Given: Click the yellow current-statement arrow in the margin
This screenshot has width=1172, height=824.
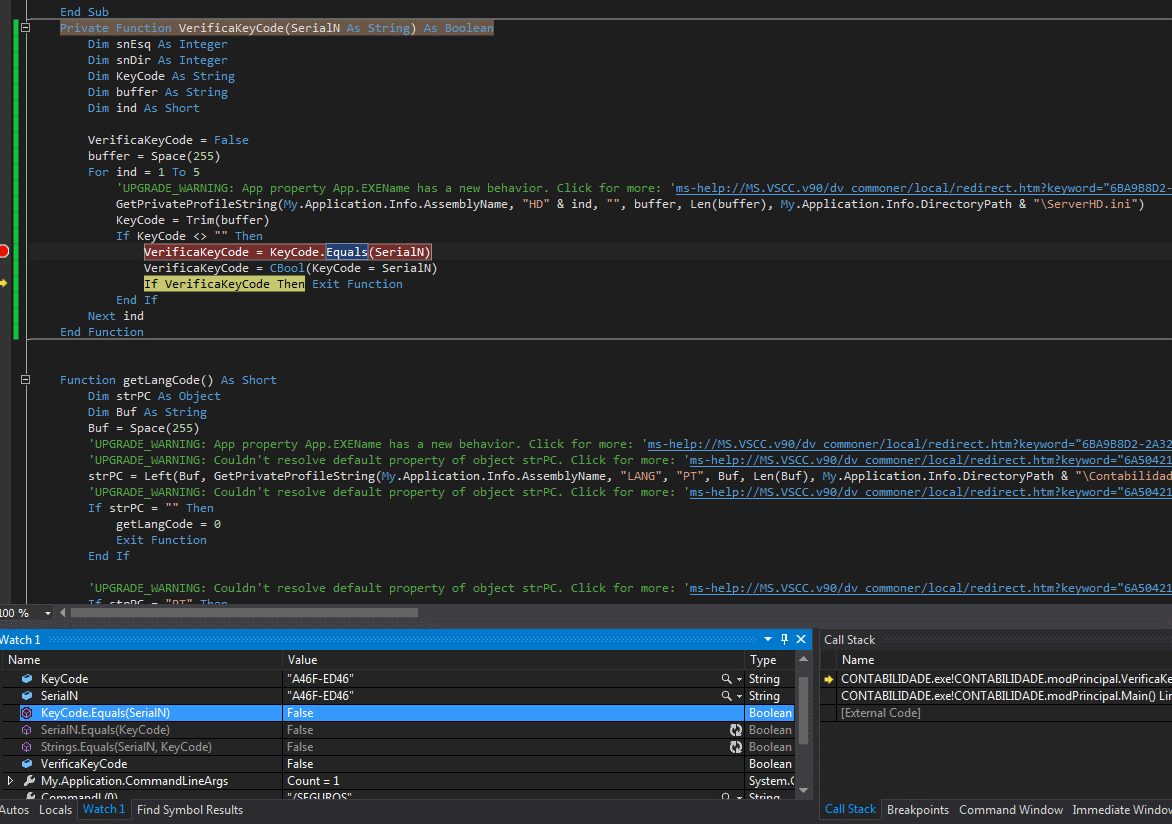Looking at the screenshot, I should point(4,284).
